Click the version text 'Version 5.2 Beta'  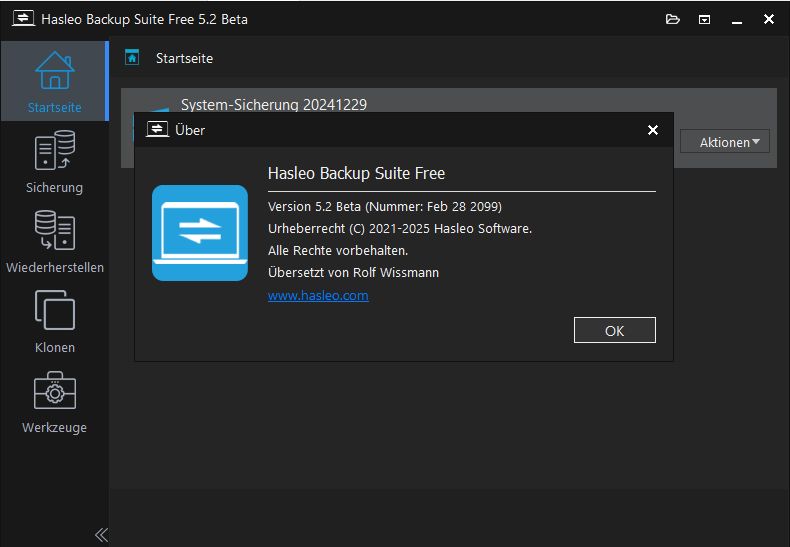point(314,207)
